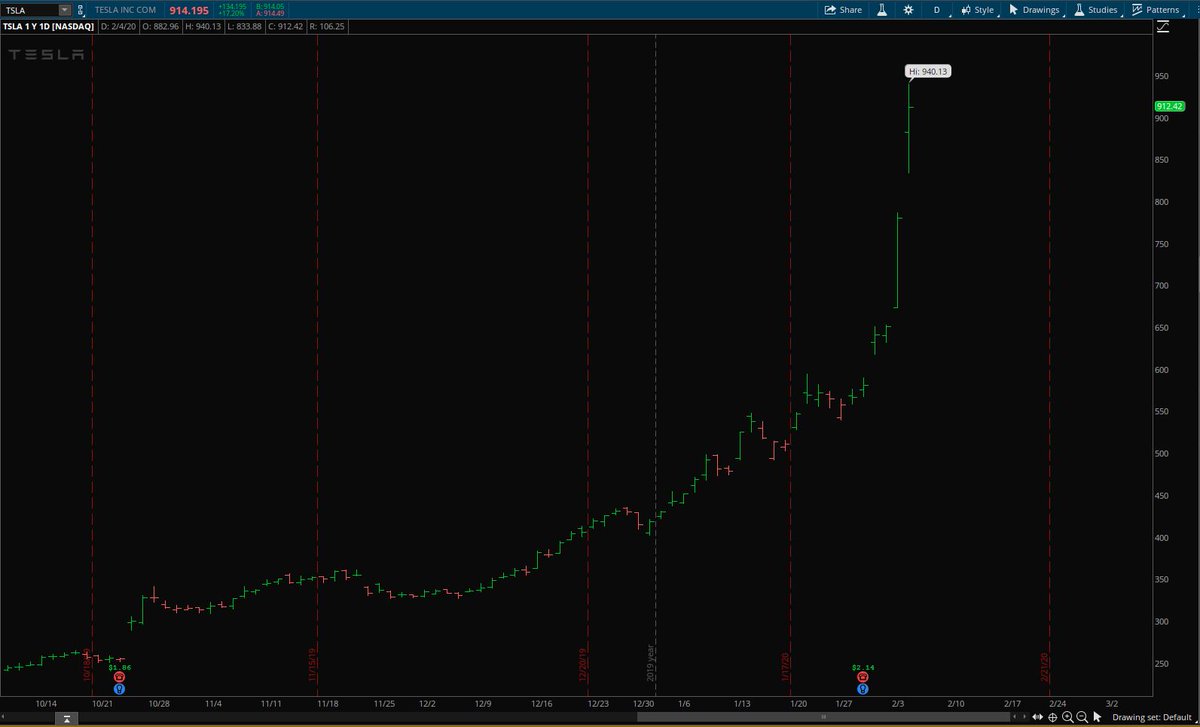Image resolution: width=1200 pixels, height=727 pixels.
Task: Click the R: 106.25 range value
Action: coord(329,27)
